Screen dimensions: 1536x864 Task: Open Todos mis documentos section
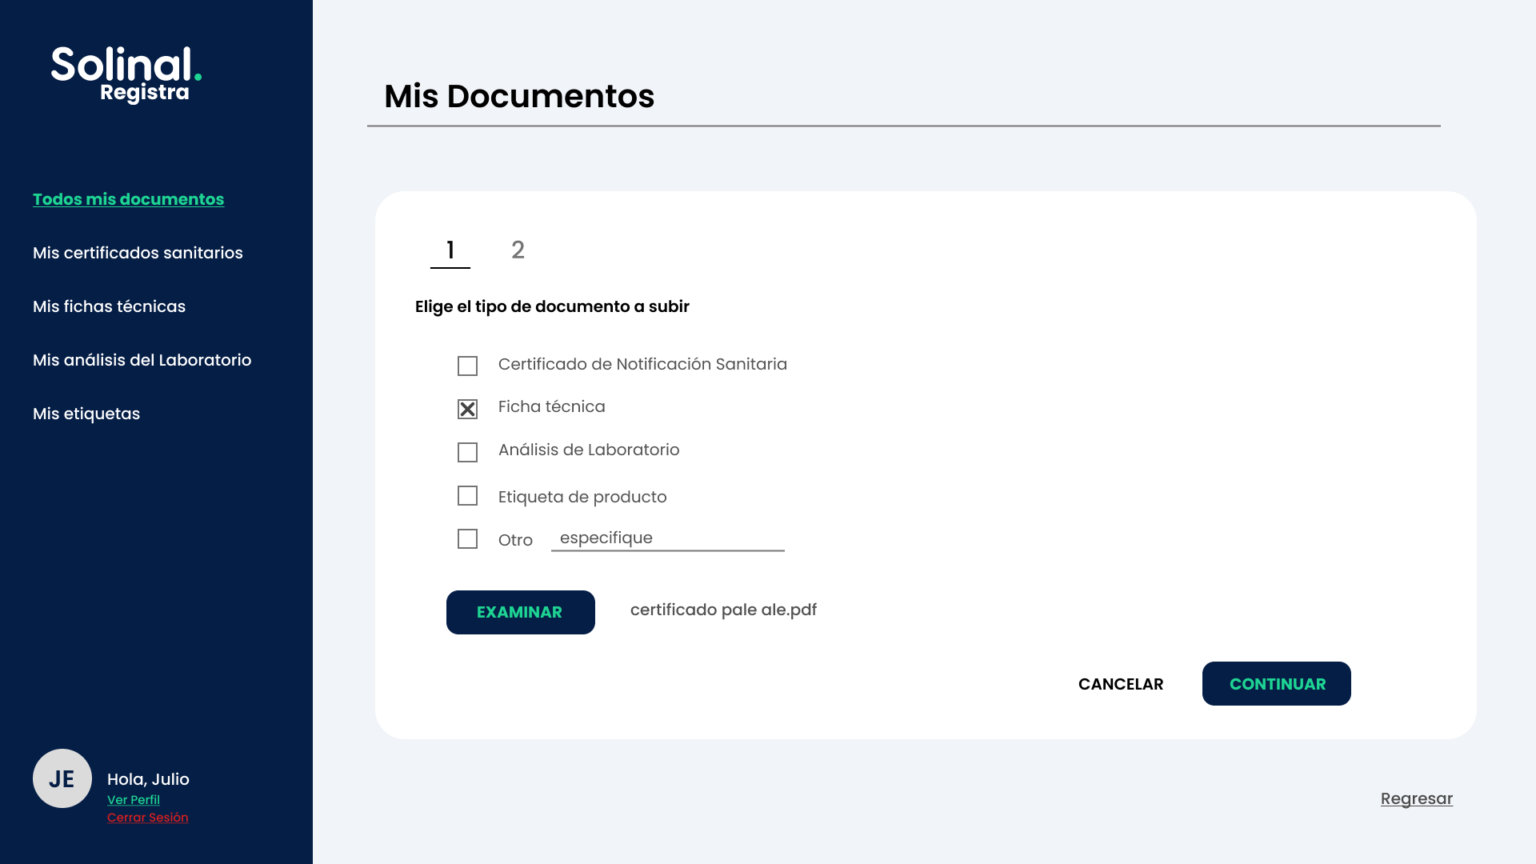point(128,199)
